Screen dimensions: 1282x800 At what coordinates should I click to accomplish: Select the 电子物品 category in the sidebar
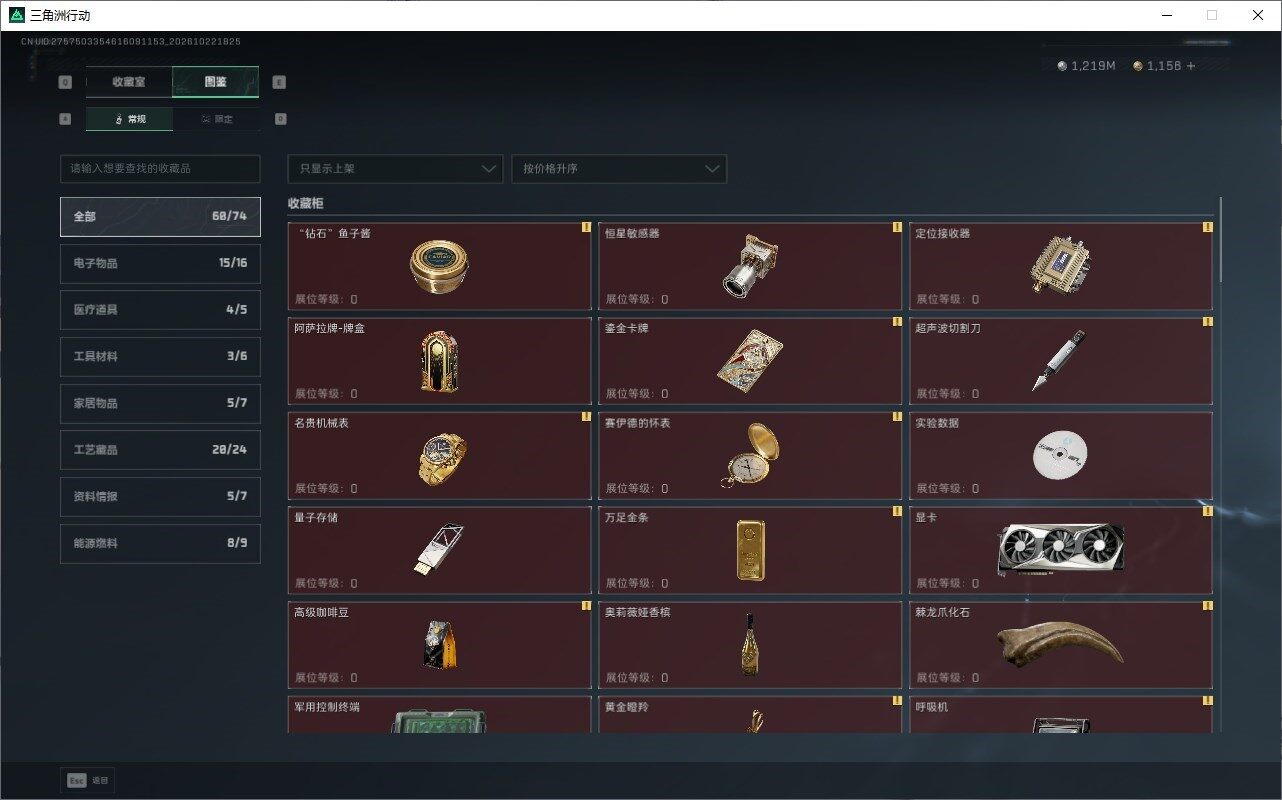(160, 263)
